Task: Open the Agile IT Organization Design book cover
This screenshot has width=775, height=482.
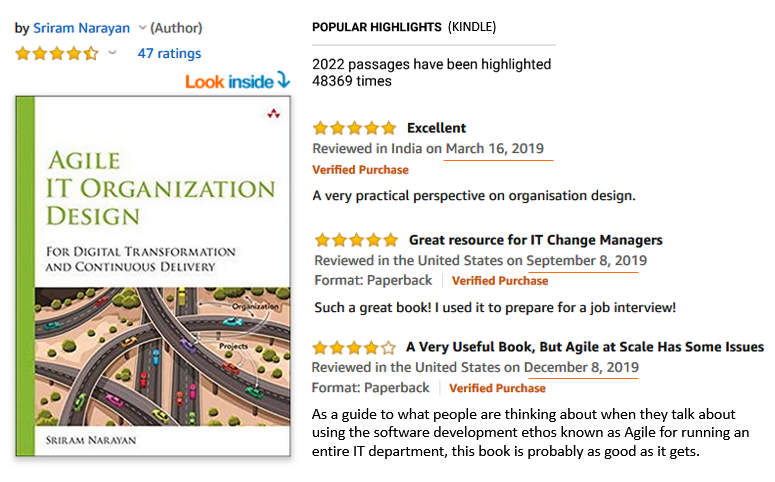Action: pyautogui.click(x=153, y=276)
